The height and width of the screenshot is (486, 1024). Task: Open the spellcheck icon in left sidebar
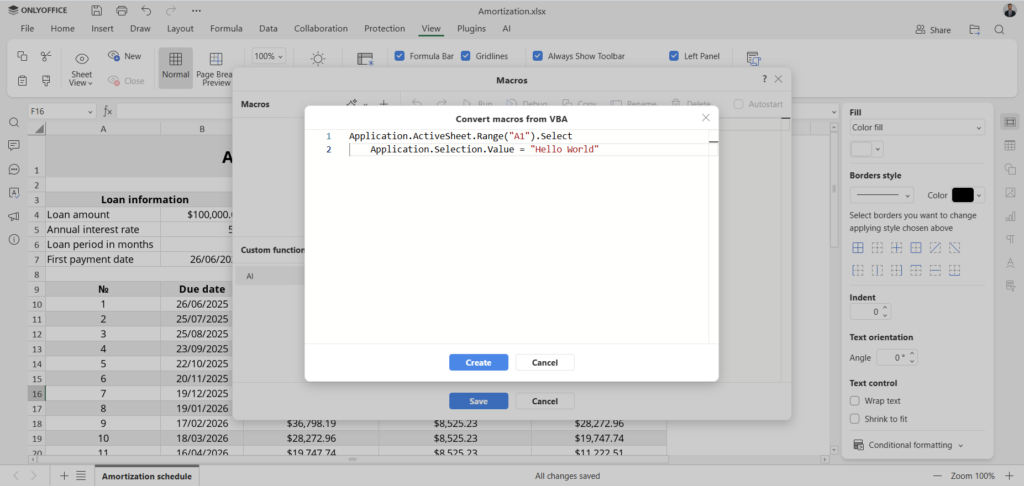(x=14, y=193)
